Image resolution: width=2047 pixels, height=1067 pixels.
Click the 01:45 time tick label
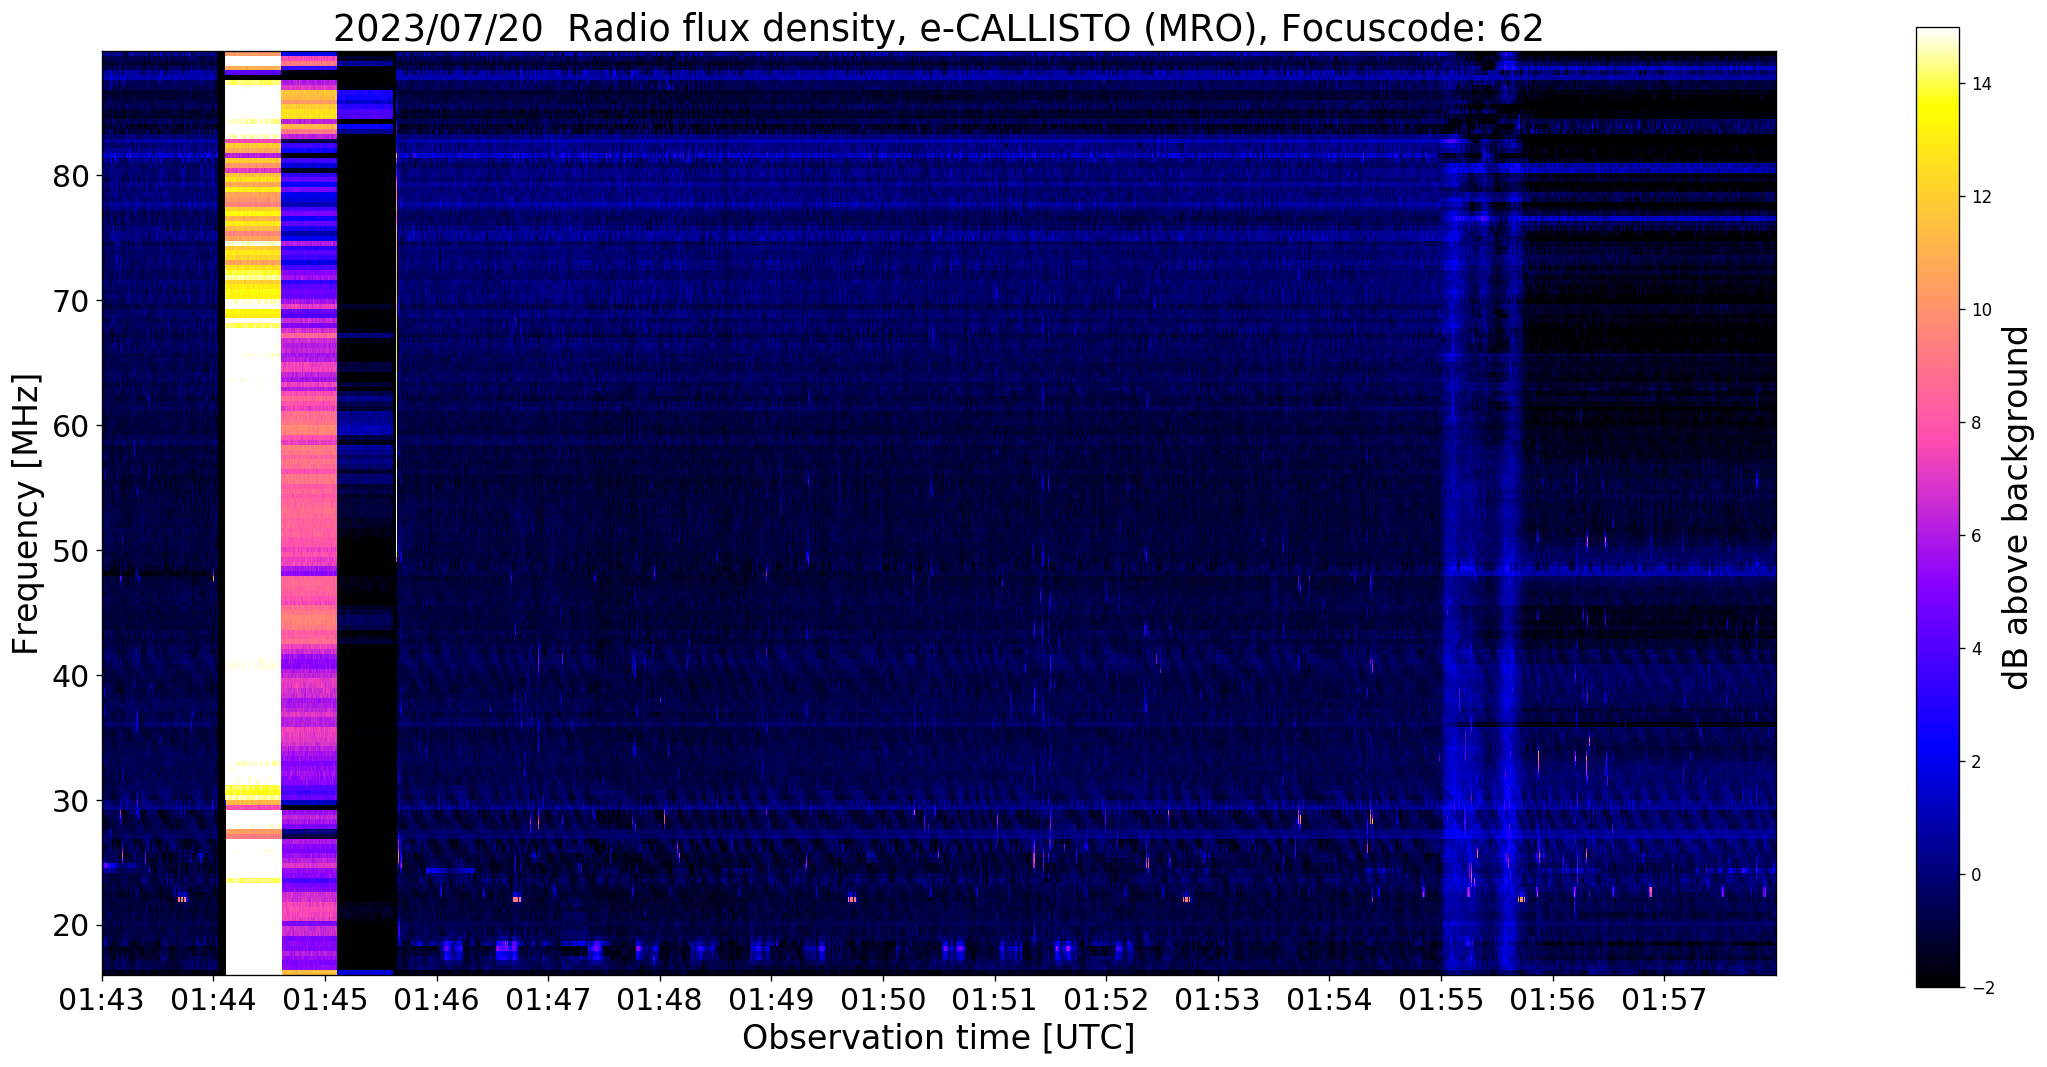coord(325,998)
